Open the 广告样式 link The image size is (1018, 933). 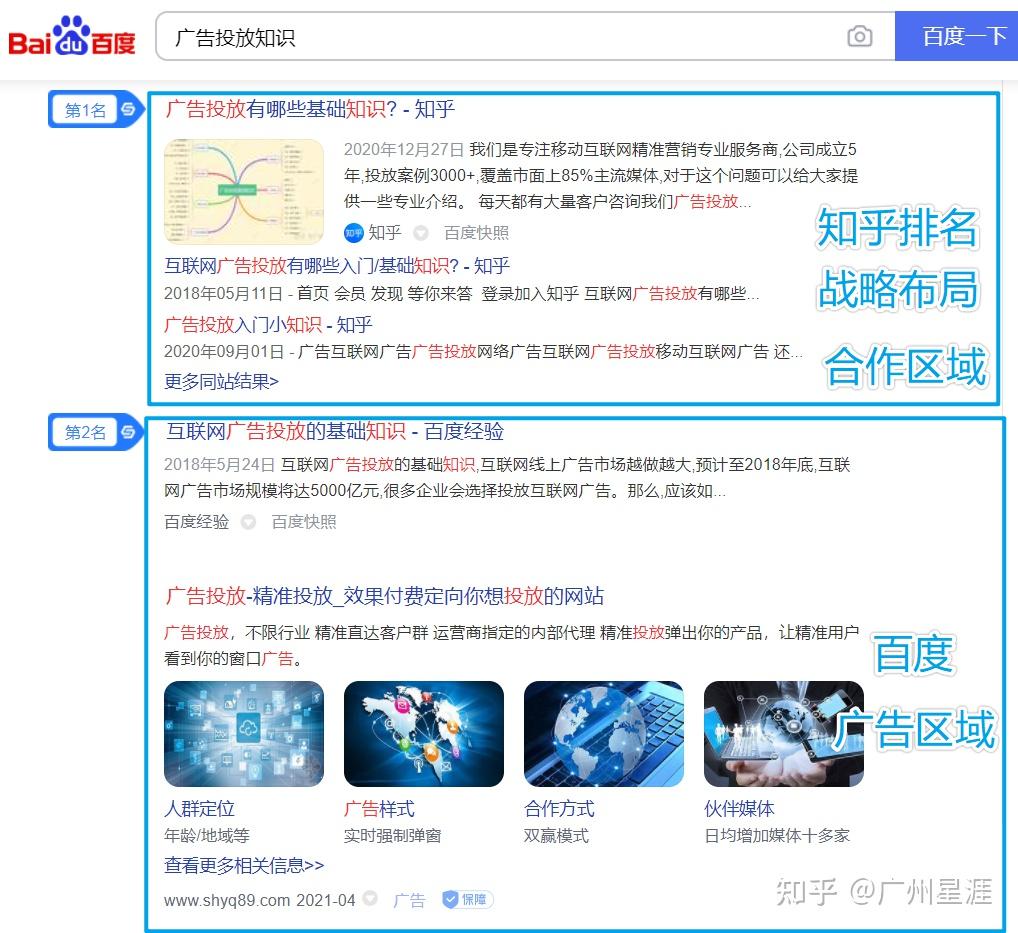pos(379,808)
